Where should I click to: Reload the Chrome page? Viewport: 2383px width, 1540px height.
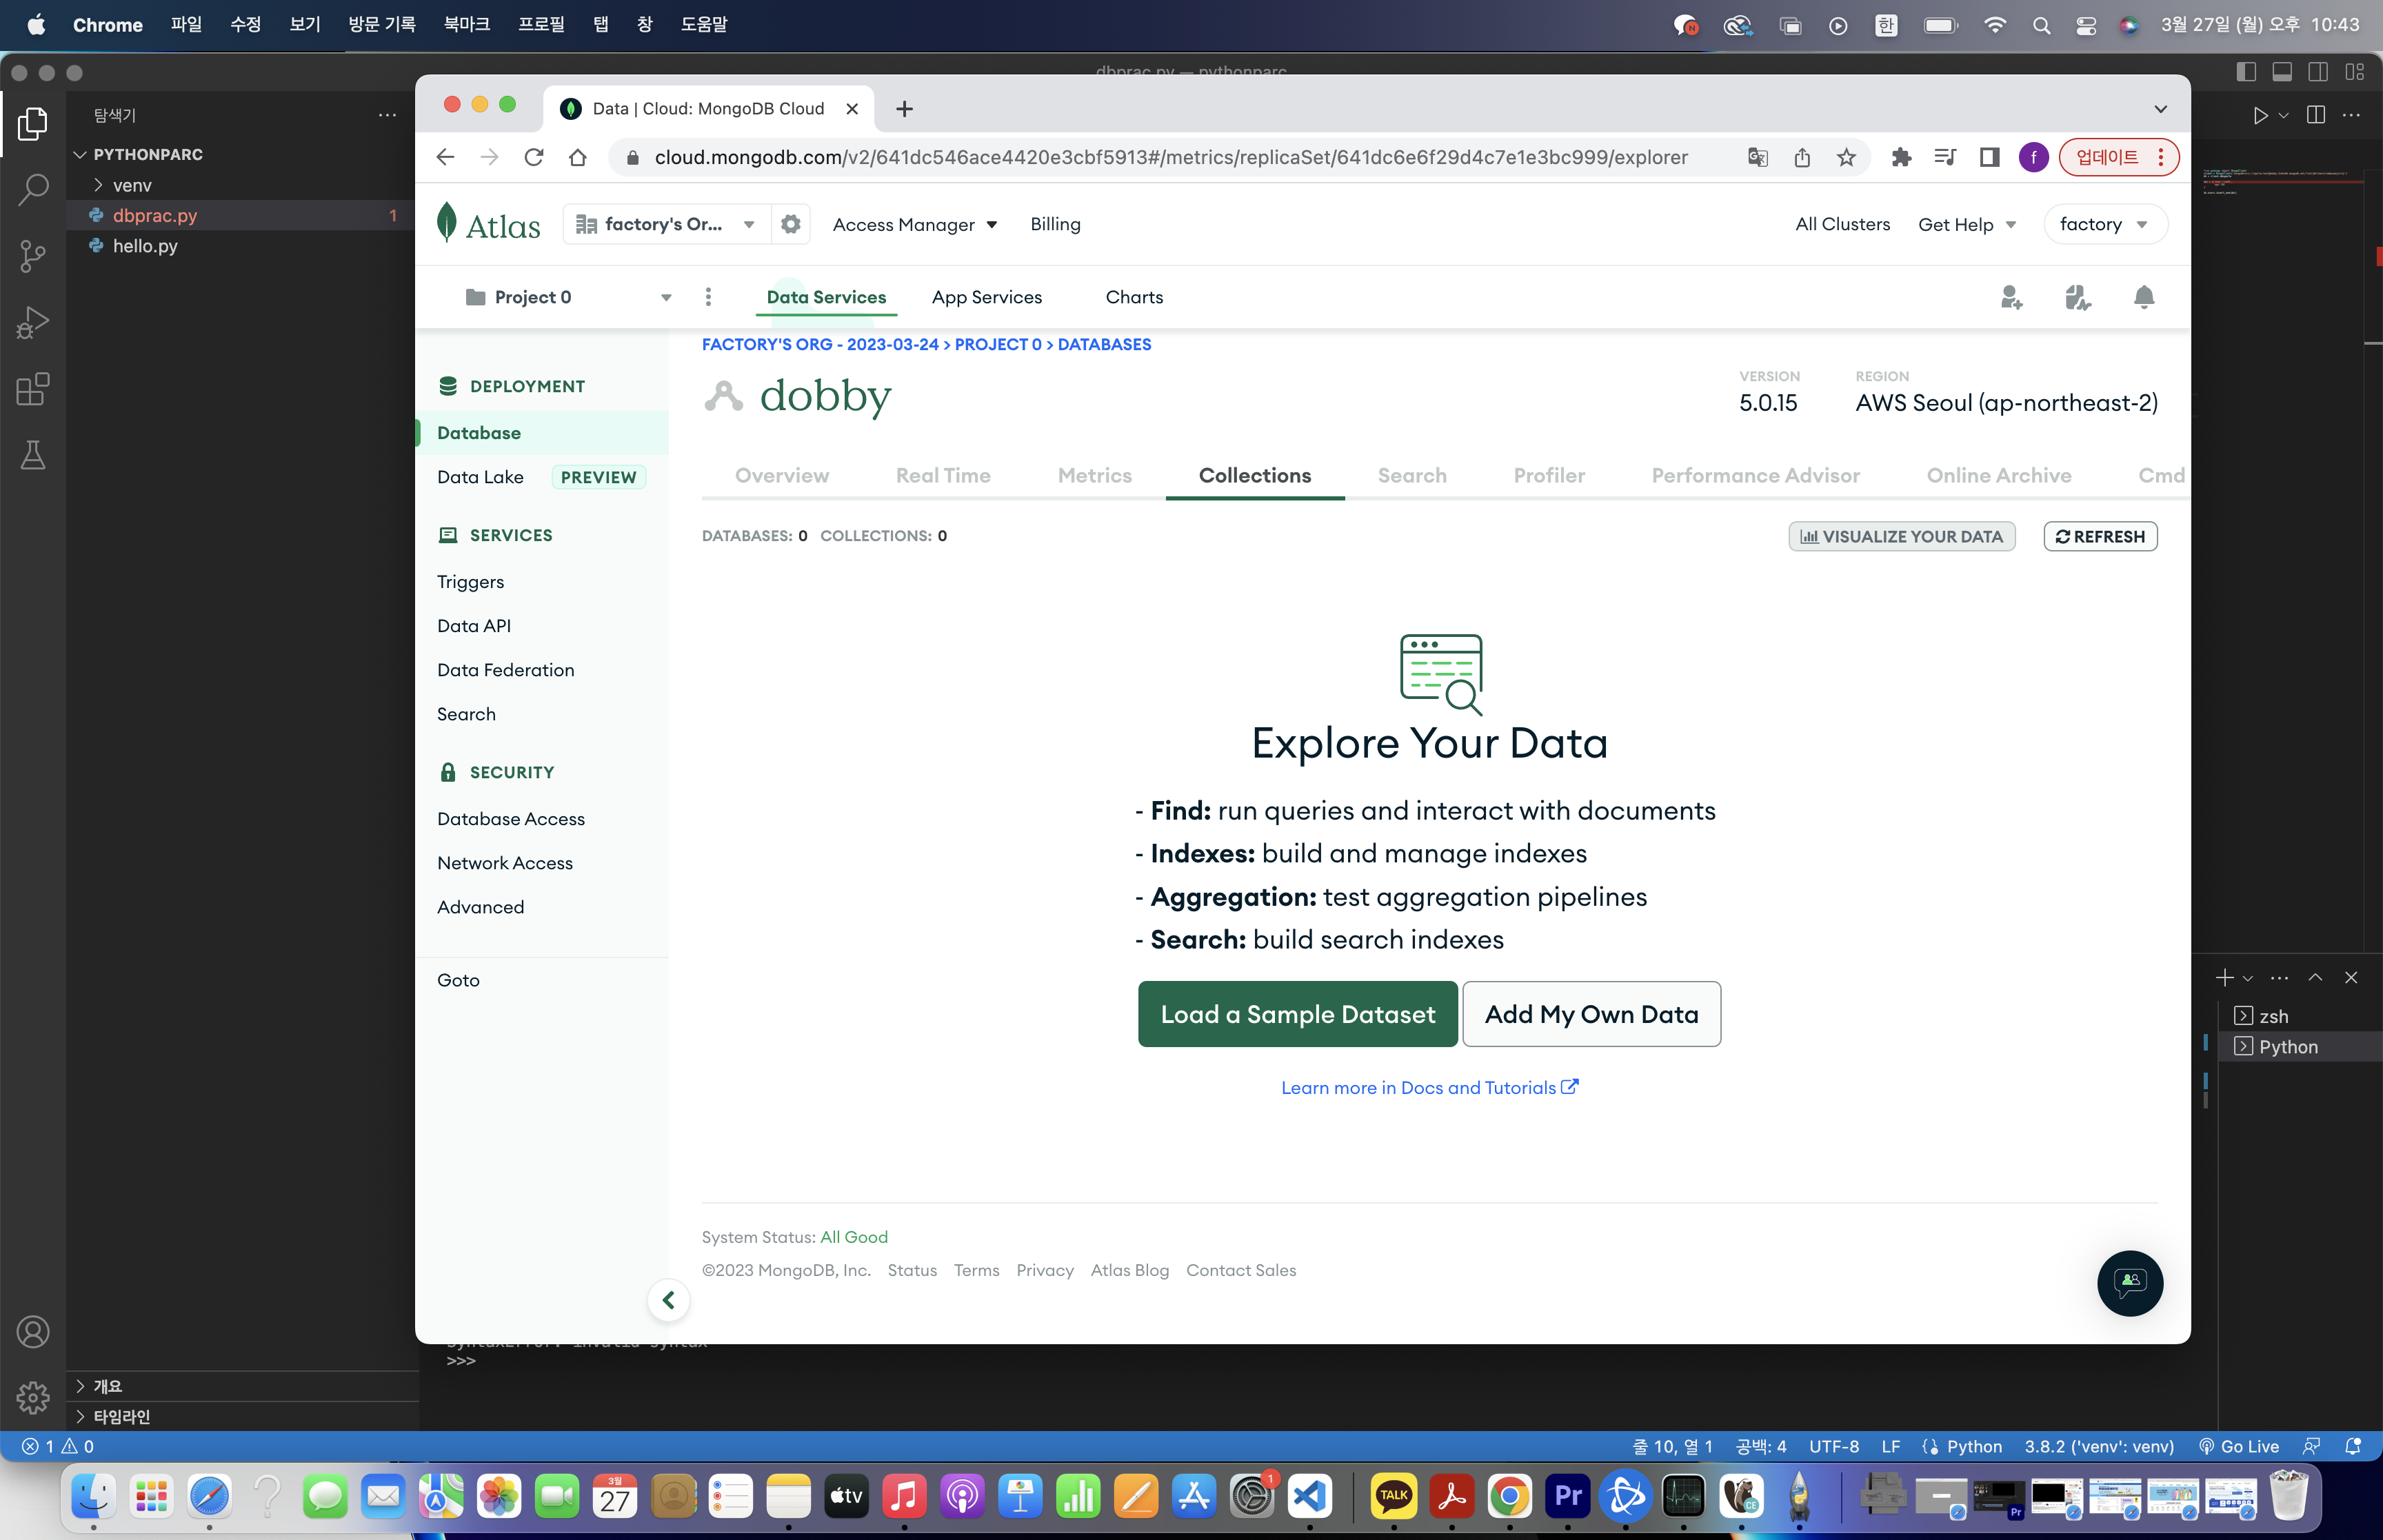[x=534, y=157]
